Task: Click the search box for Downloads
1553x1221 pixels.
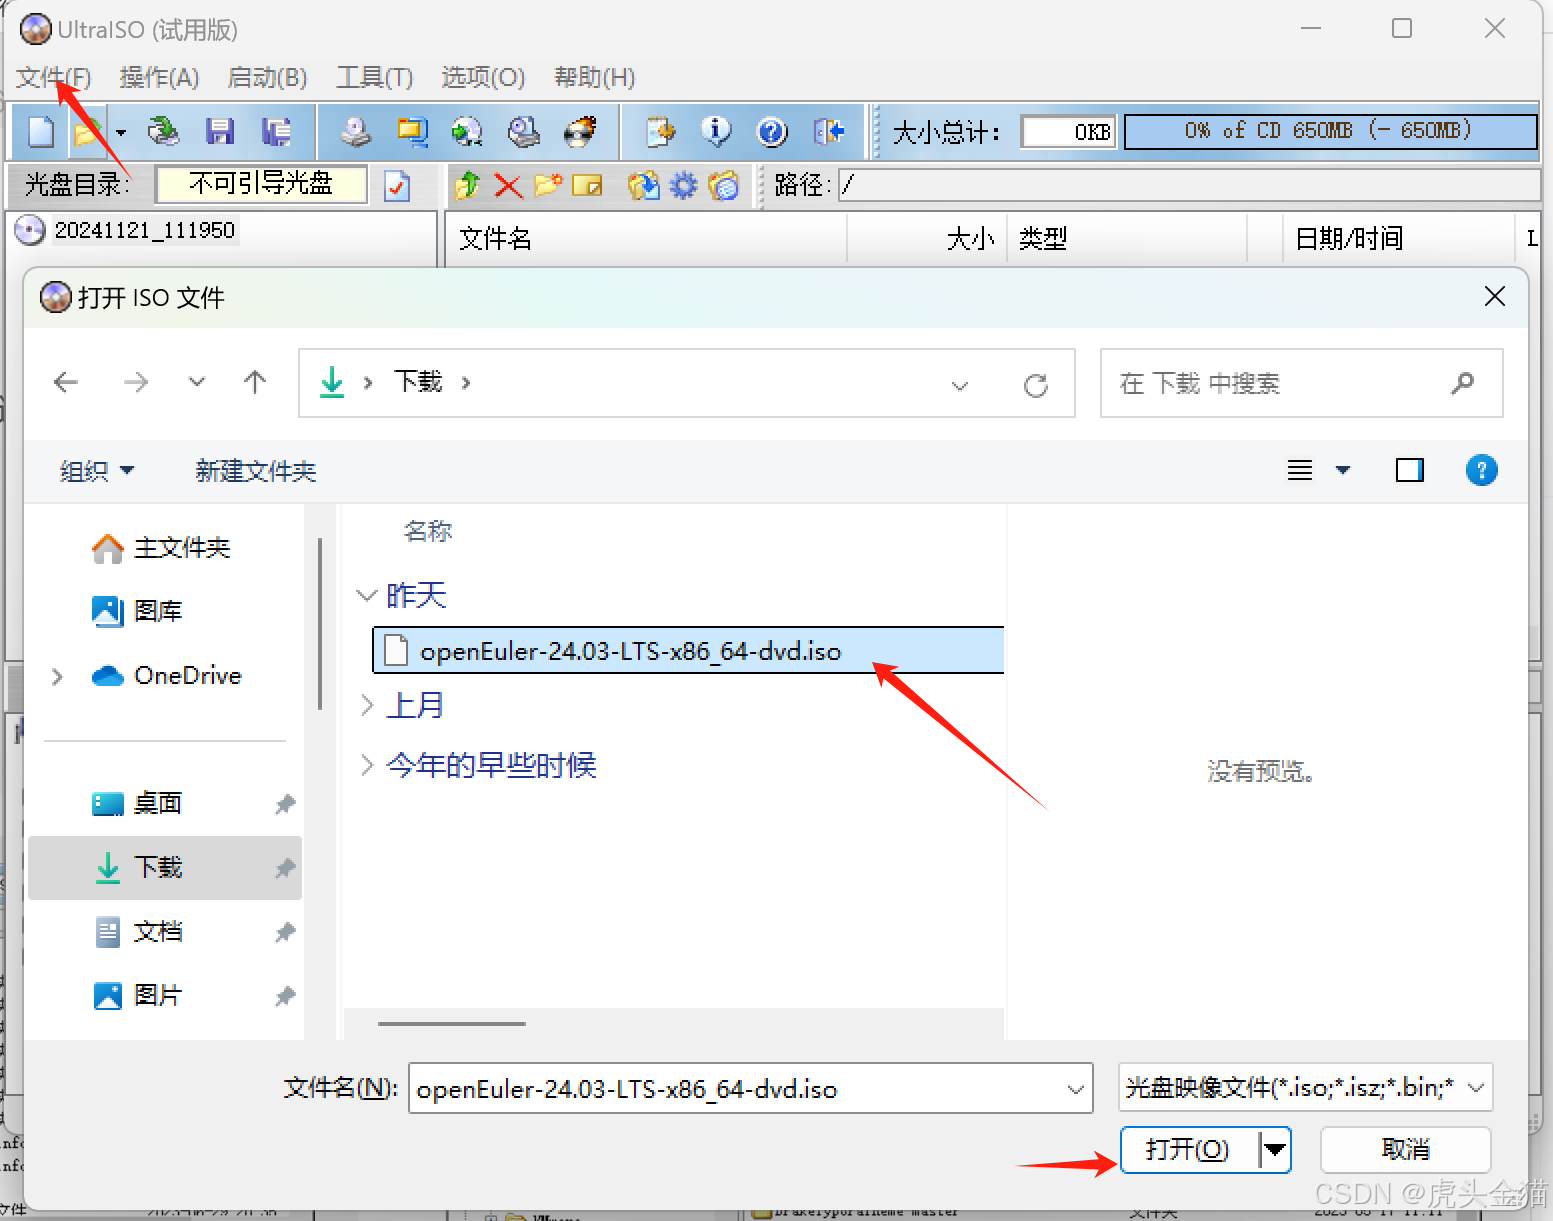Action: pos(1280,383)
